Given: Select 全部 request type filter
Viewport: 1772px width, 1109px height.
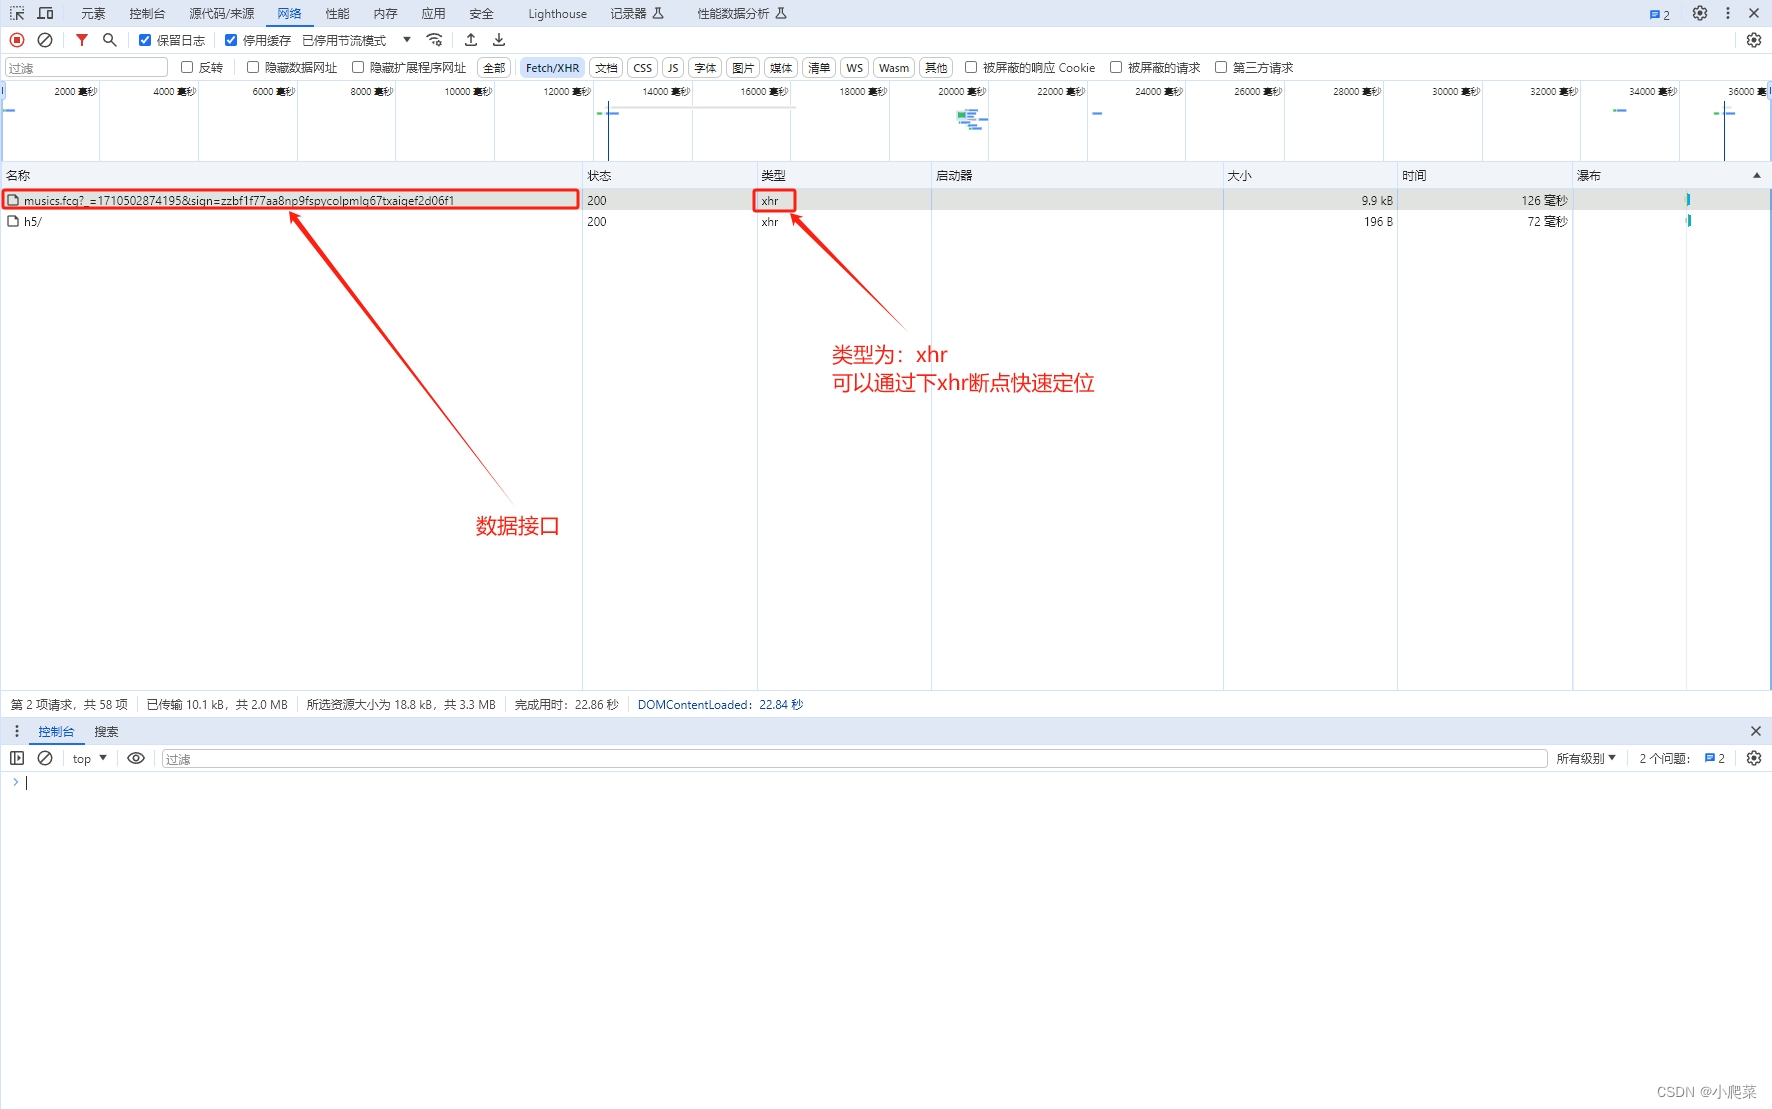Looking at the screenshot, I should pos(494,67).
